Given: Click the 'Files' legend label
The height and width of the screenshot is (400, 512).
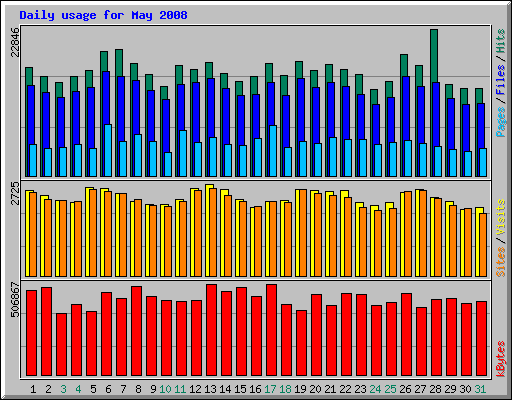Looking at the screenshot, I should click(x=501, y=80).
